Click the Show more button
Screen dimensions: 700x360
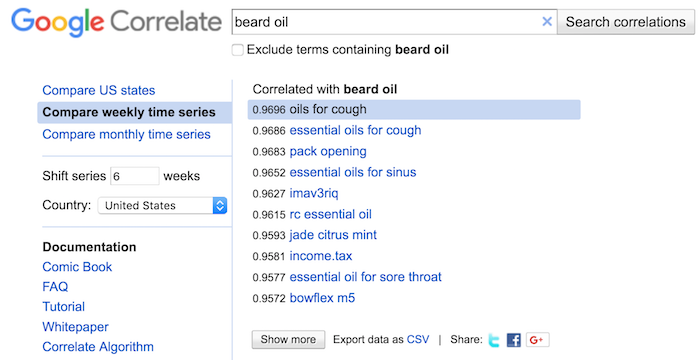[x=288, y=339]
